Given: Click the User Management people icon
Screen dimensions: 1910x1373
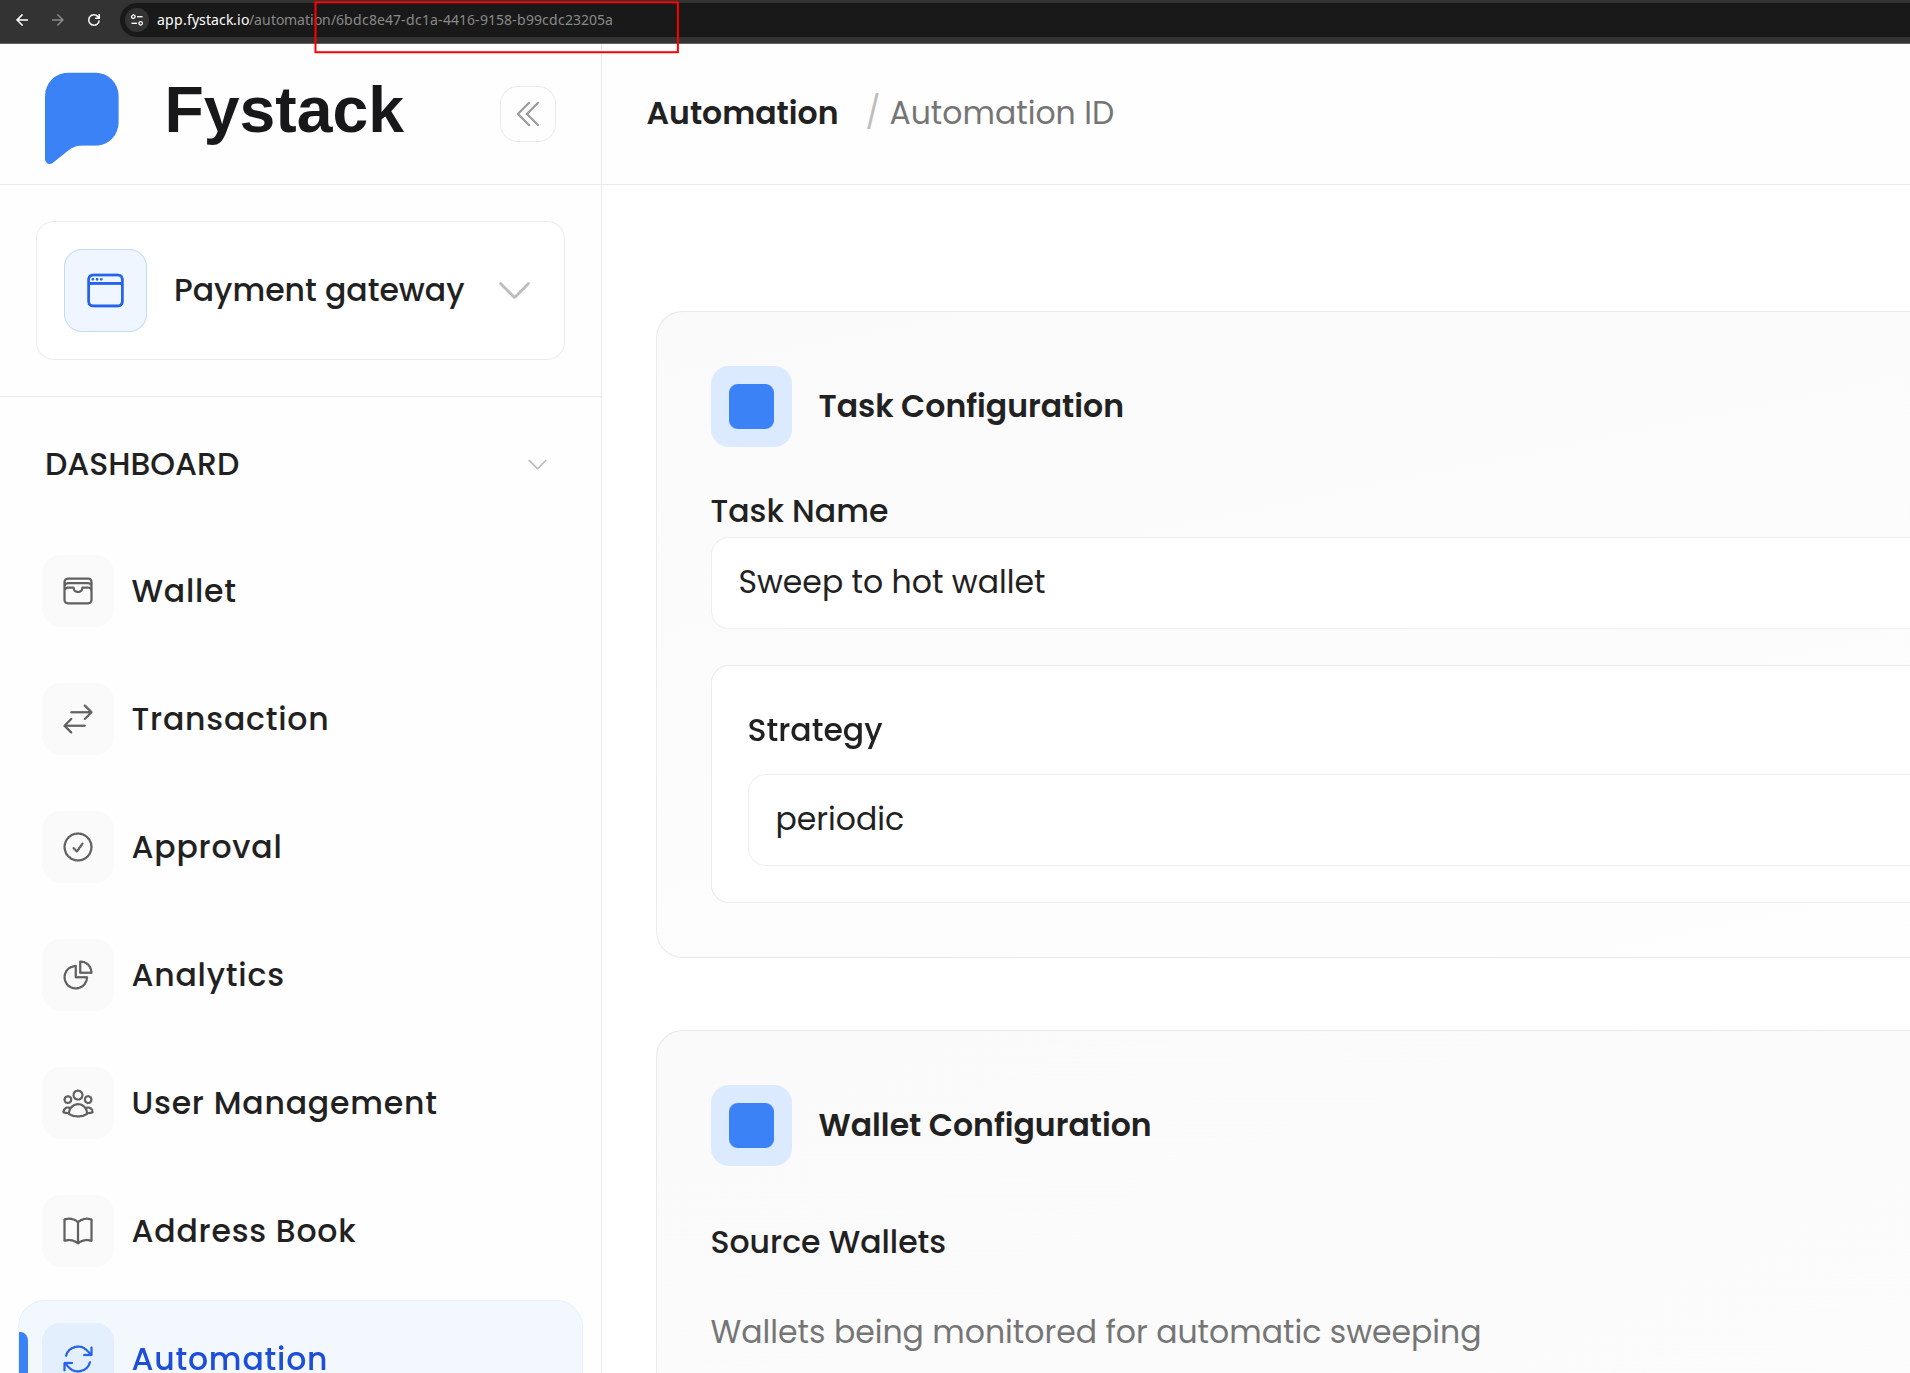Looking at the screenshot, I should [78, 1103].
